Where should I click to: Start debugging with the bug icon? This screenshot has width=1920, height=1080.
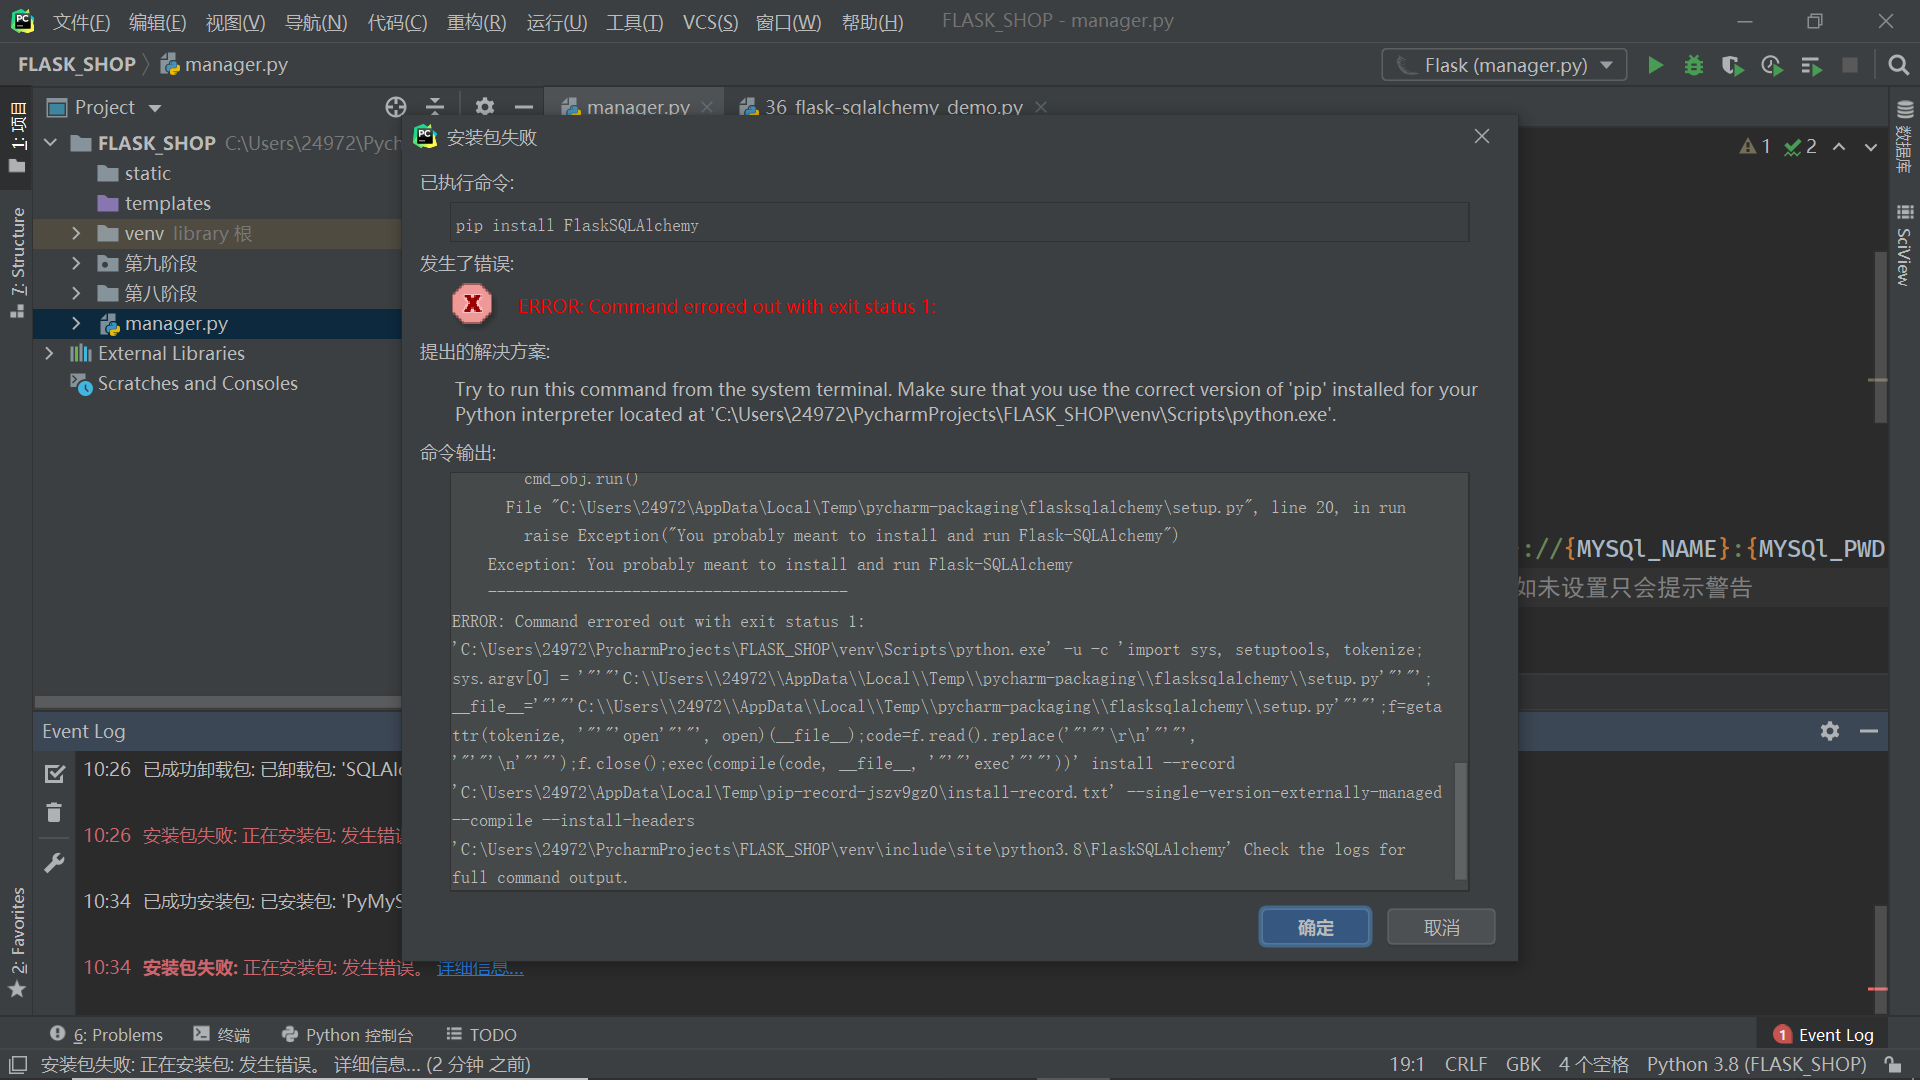(x=1694, y=65)
